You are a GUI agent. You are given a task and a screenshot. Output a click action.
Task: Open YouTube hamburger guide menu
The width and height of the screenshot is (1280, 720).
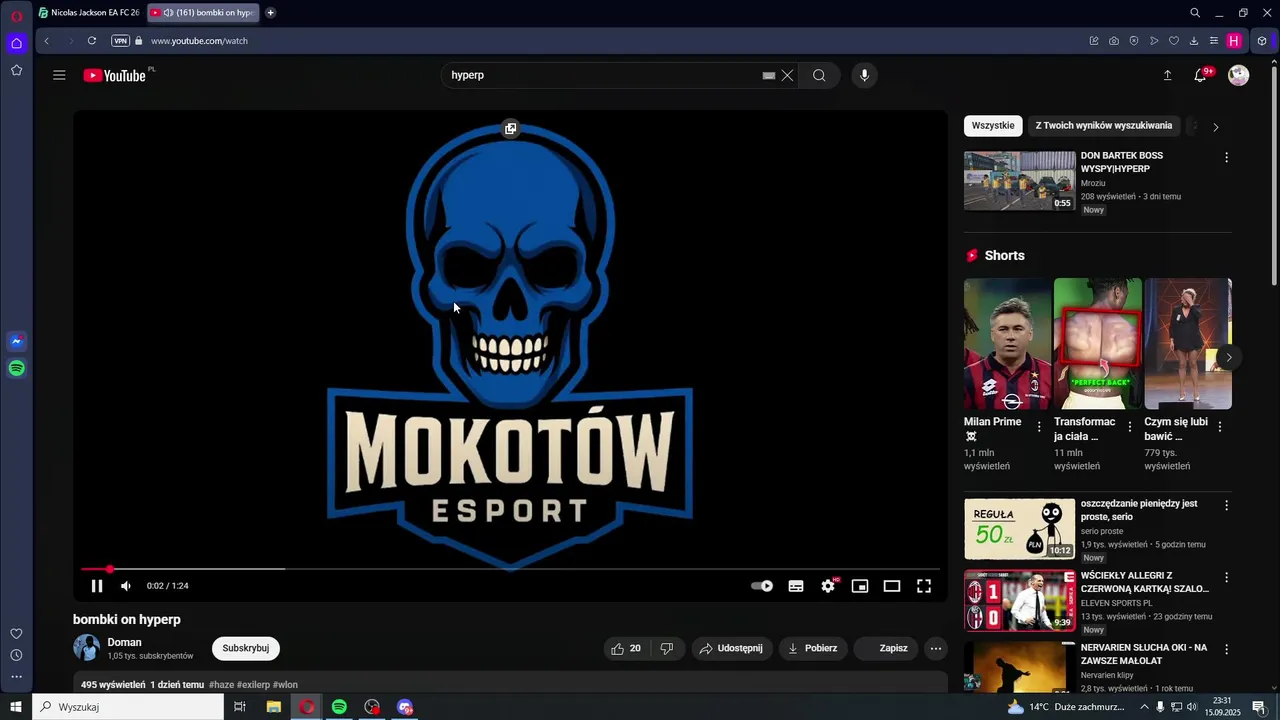tap(59, 75)
